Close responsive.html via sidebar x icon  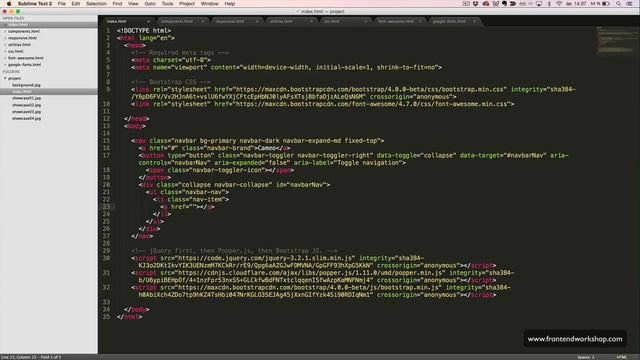[x=5, y=38]
